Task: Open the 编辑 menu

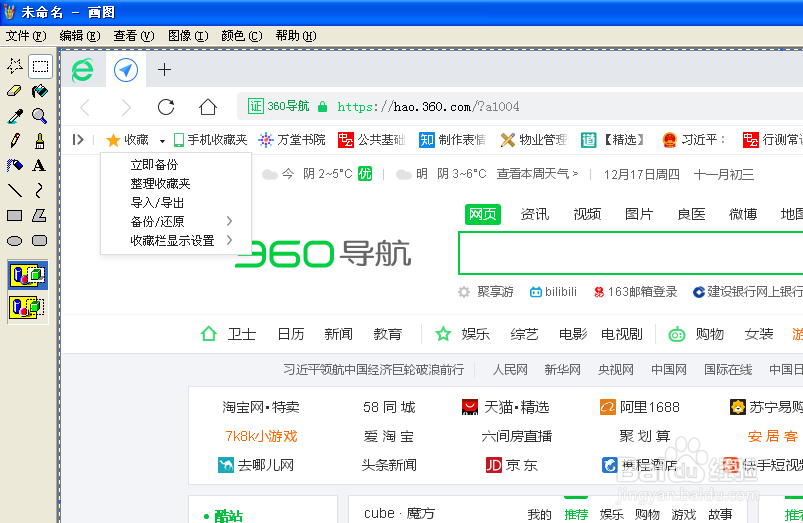Action: 80,36
